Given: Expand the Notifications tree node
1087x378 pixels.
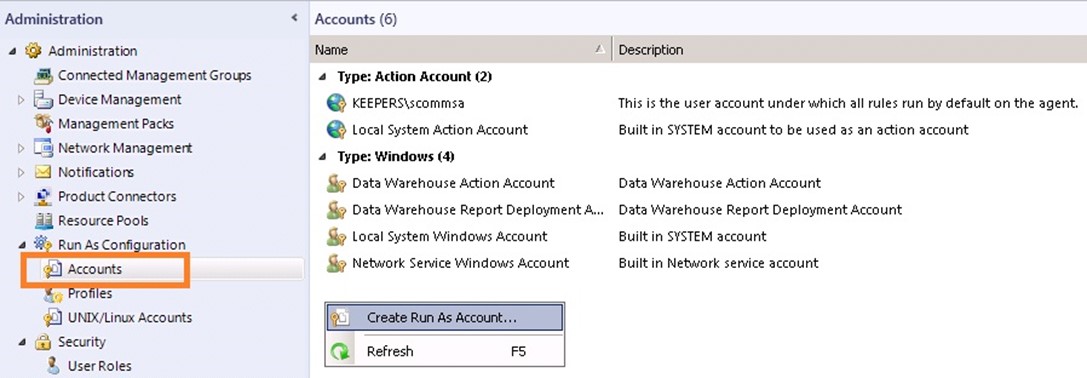Looking at the screenshot, I should point(21,172).
